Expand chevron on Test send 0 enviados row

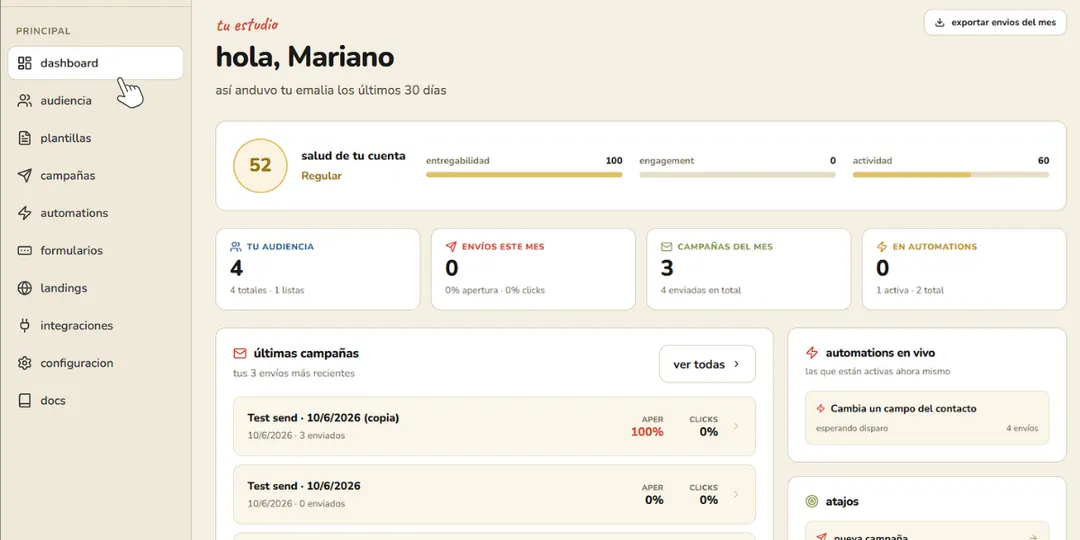tap(736, 495)
